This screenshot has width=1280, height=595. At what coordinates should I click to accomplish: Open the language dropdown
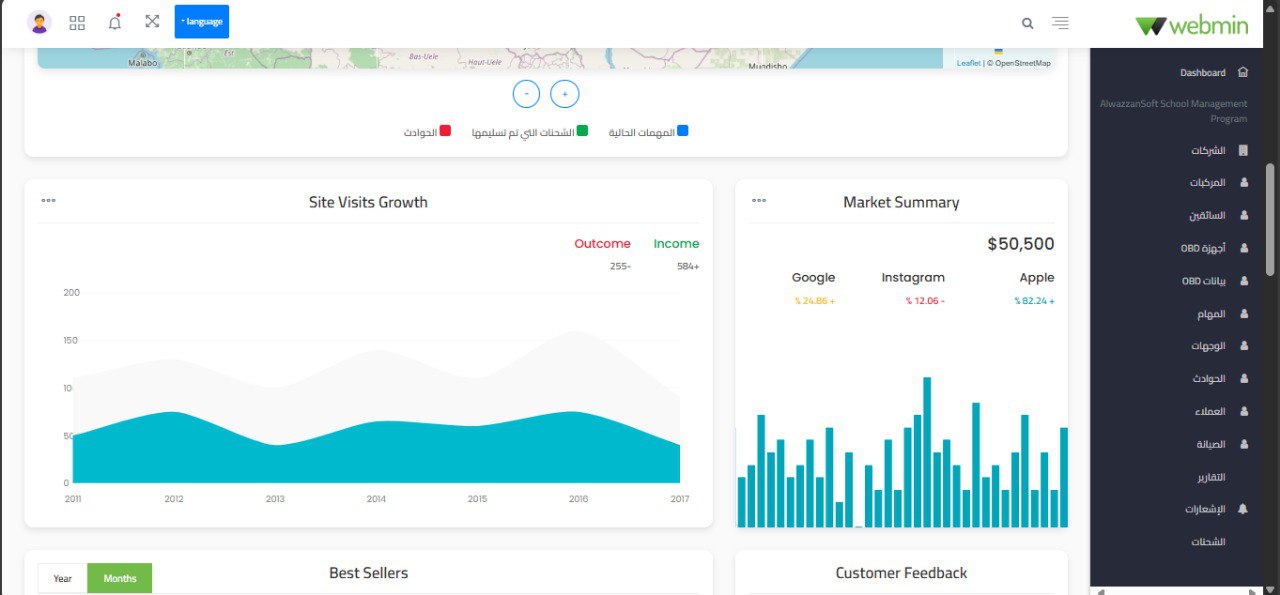(201, 20)
